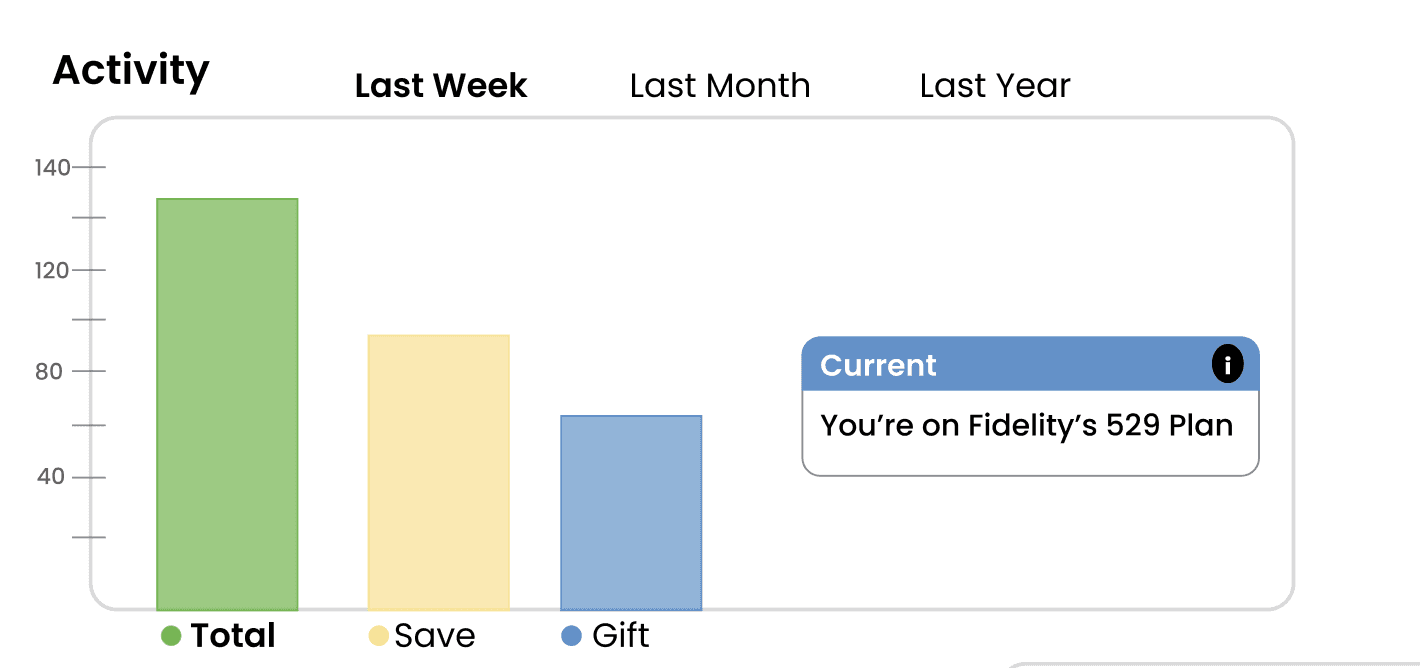This screenshot has height=668, width=1420.
Task: Toggle the Gift legend label
Action: click(x=621, y=635)
